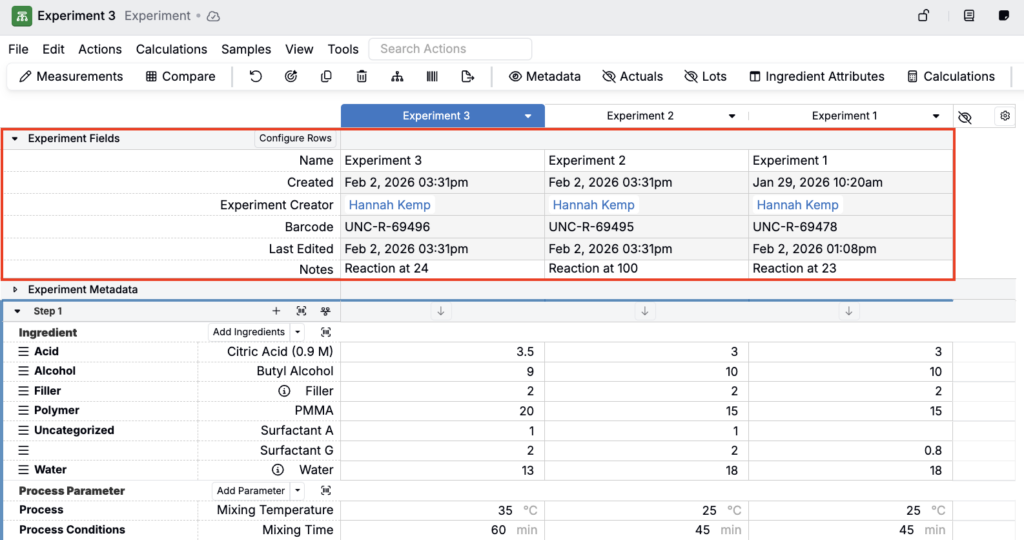Open the Calculations menu
The width and height of the screenshot is (1024, 540).
coord(171,49)
